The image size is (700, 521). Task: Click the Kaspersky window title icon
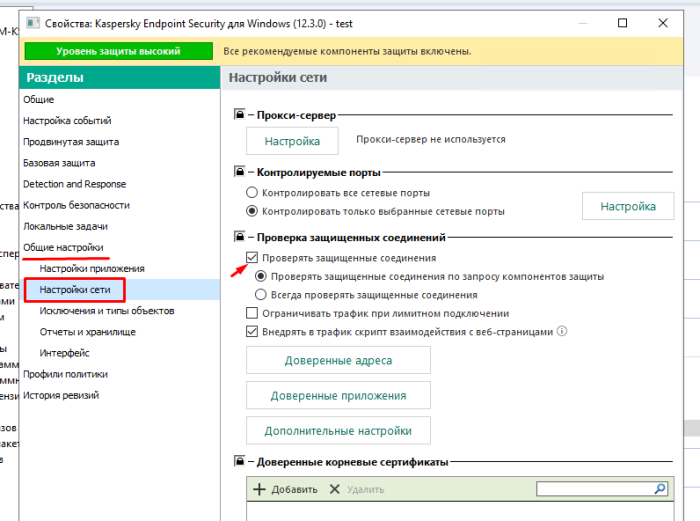pyautogui.click(x=33, y=23)
